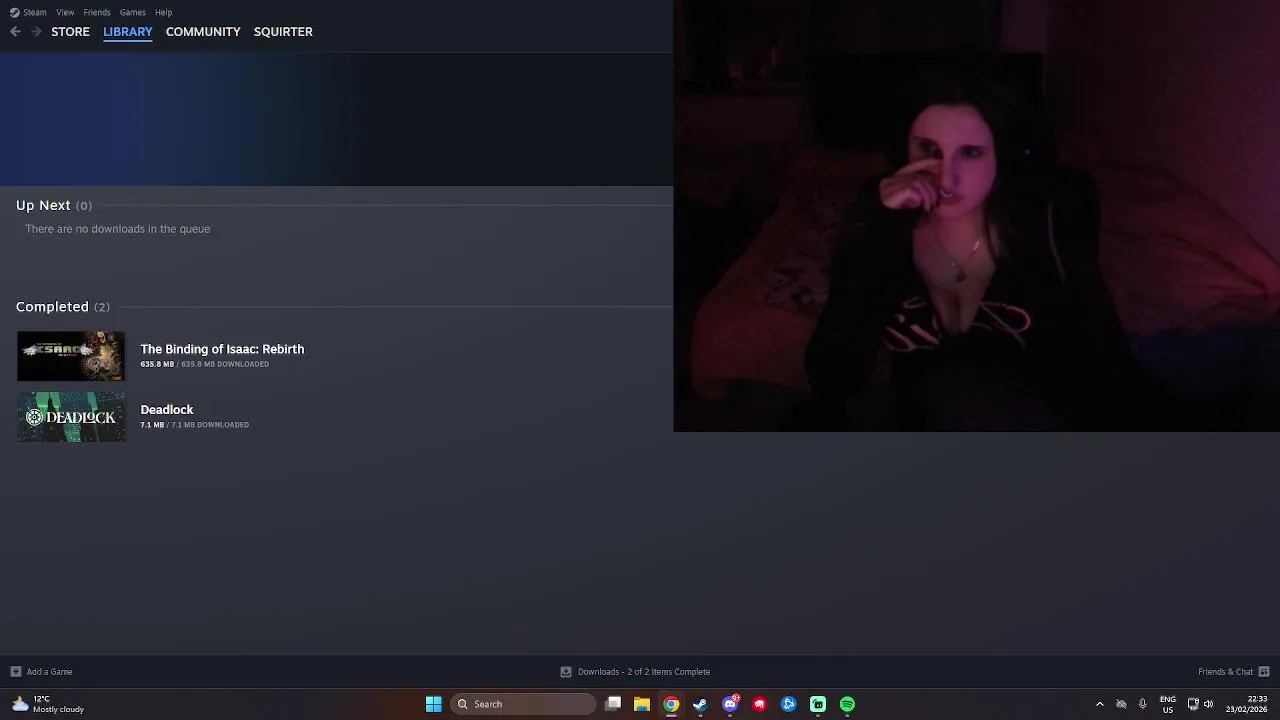The image size is (1280, 720).
Task: Open the Help menu
Action: point(164,12)
